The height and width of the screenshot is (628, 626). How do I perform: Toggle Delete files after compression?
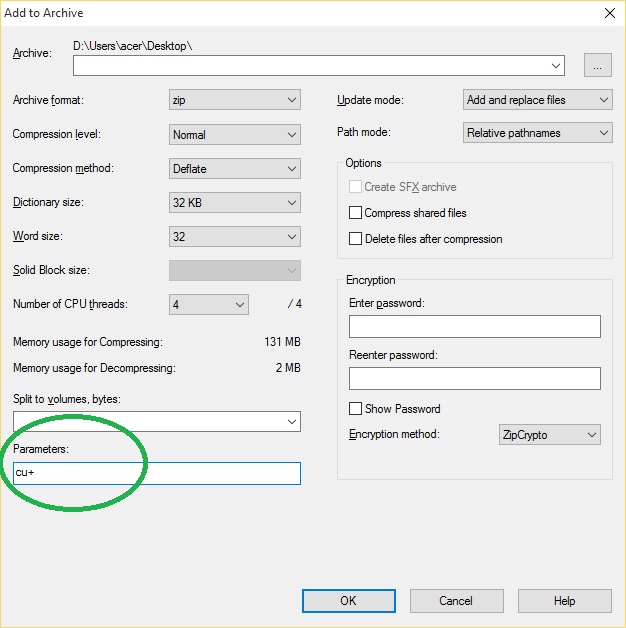pos(355,239)
